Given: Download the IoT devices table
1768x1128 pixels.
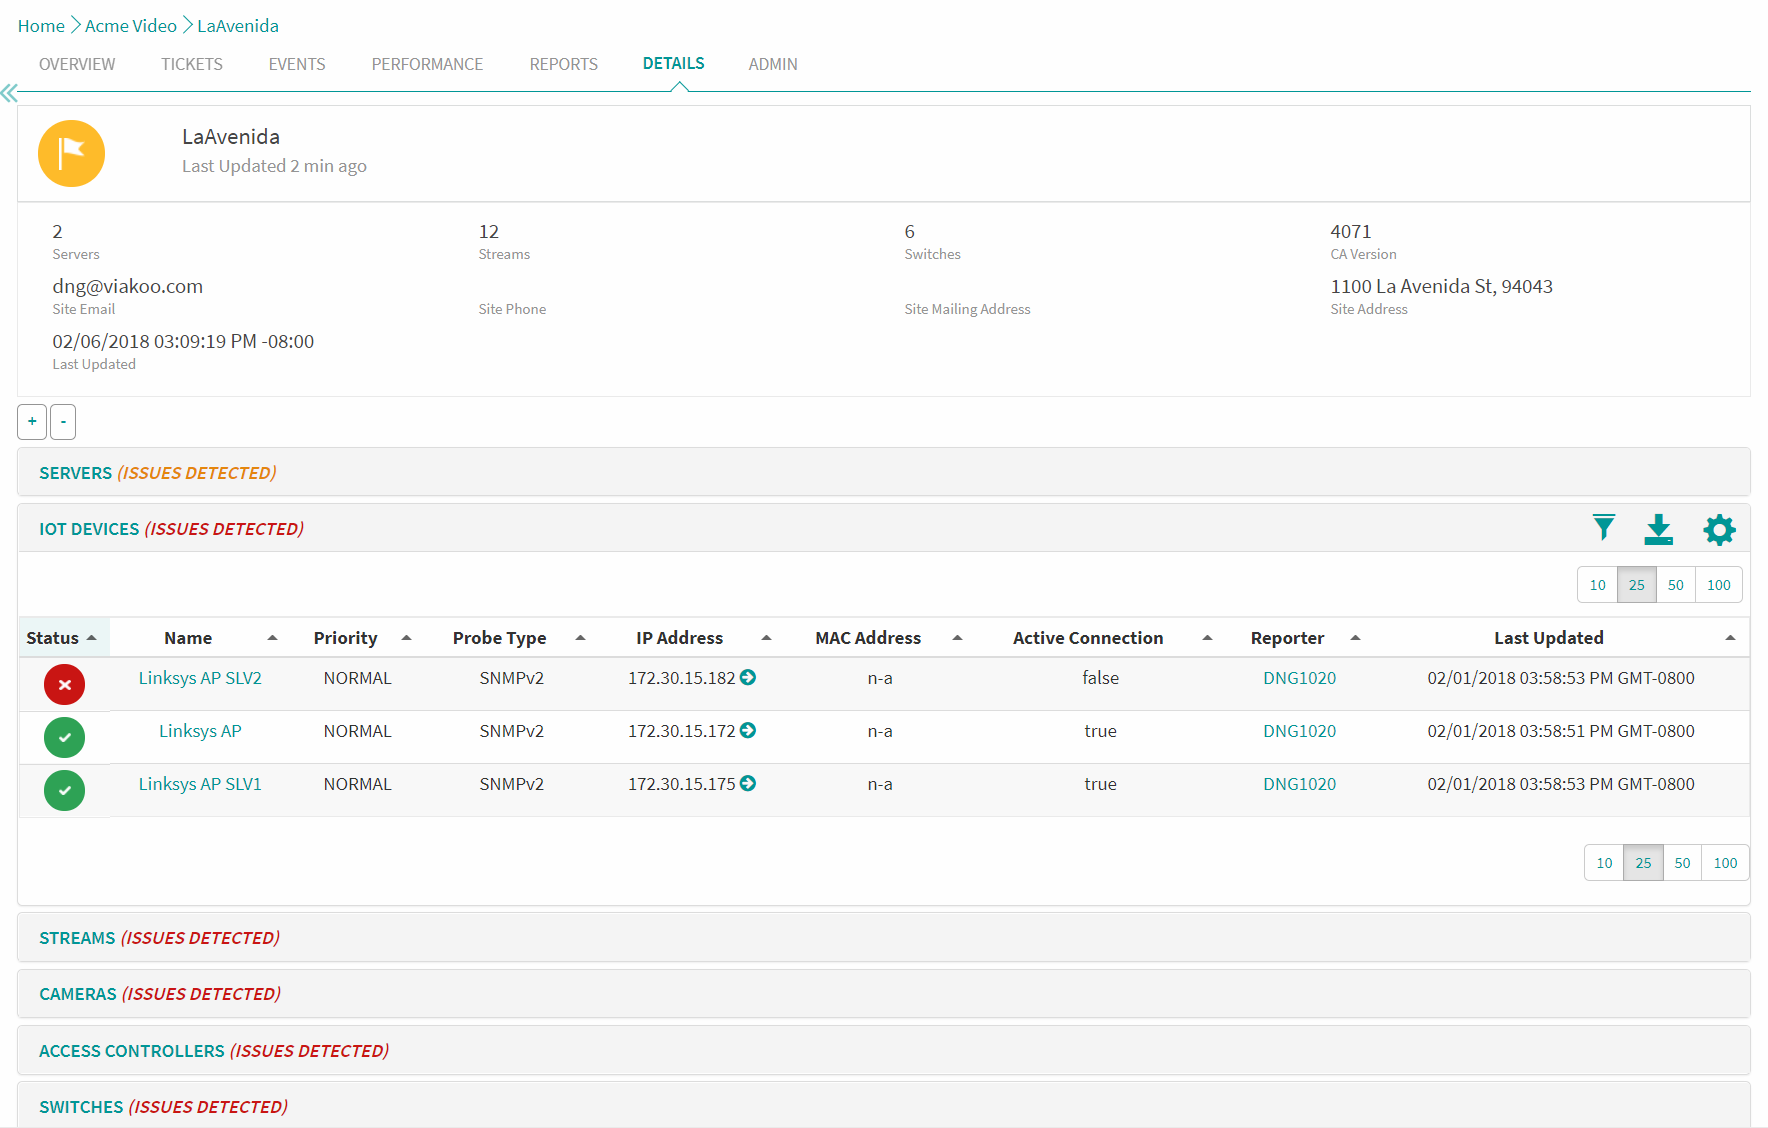Looking at the screenshot, I should [x=1659, y=529].
